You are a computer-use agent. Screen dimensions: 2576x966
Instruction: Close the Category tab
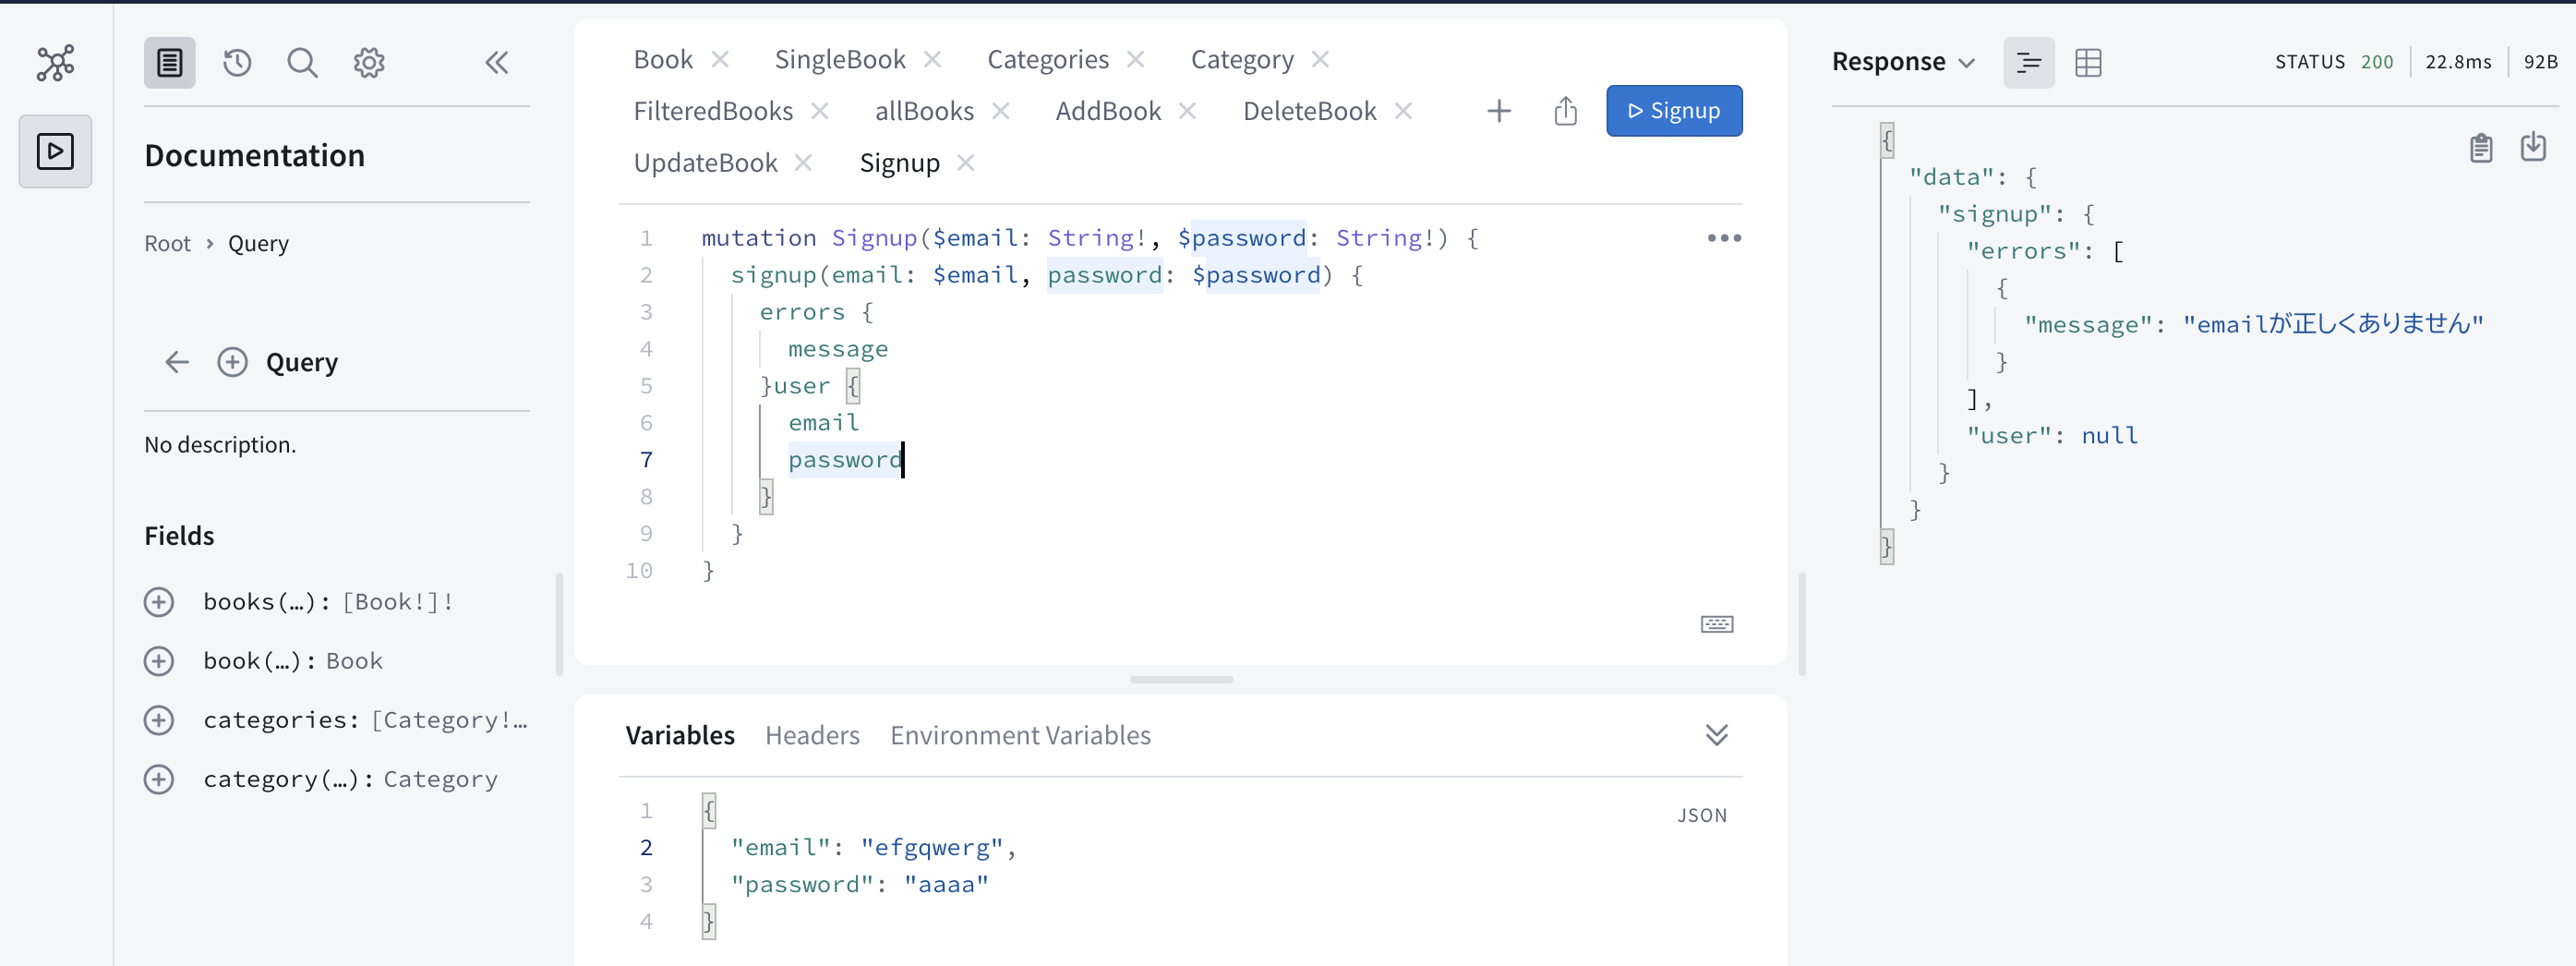(x=1321, y=60)
